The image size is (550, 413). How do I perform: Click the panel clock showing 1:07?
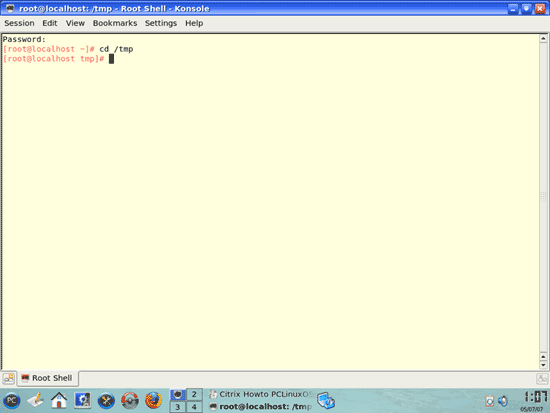pos(535,398)
